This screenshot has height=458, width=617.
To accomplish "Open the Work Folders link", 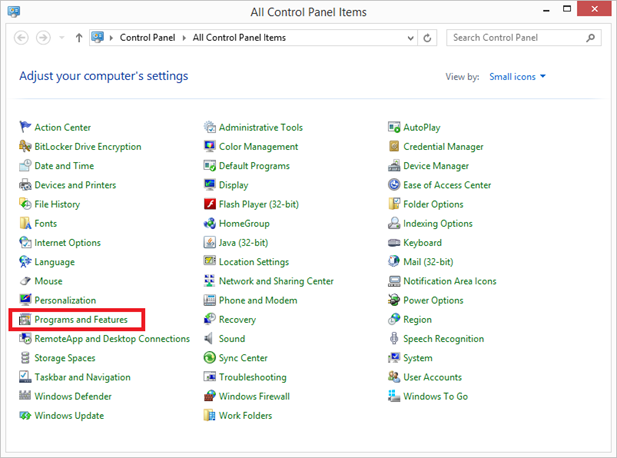I will (x=246, y=416).
